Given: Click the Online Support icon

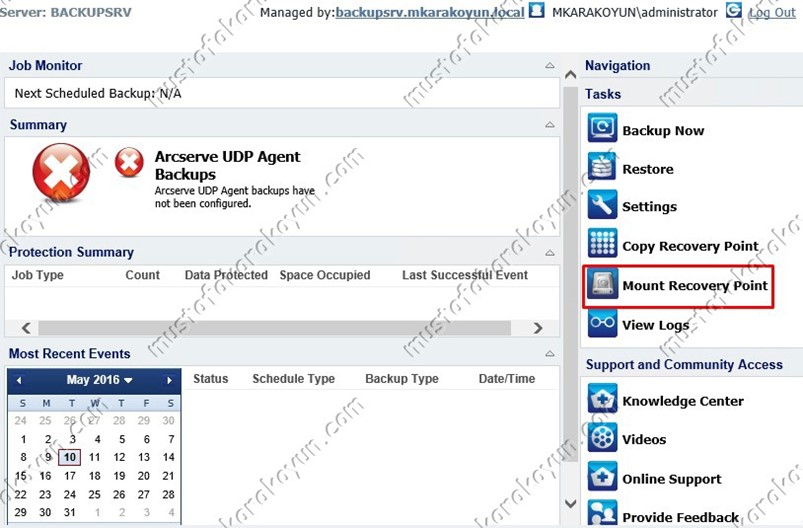Looking at the screenshot, I should click(x=602, y=476).
